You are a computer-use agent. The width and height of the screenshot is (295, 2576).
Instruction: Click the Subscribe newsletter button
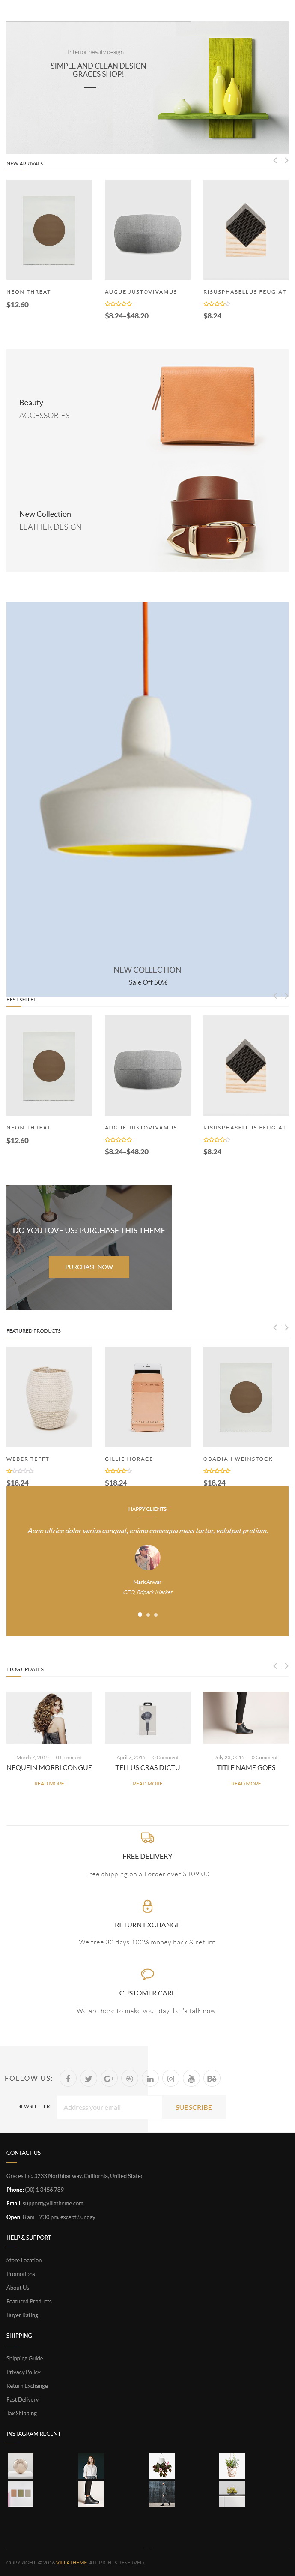pyautogui.click(x=193, y=2106)
